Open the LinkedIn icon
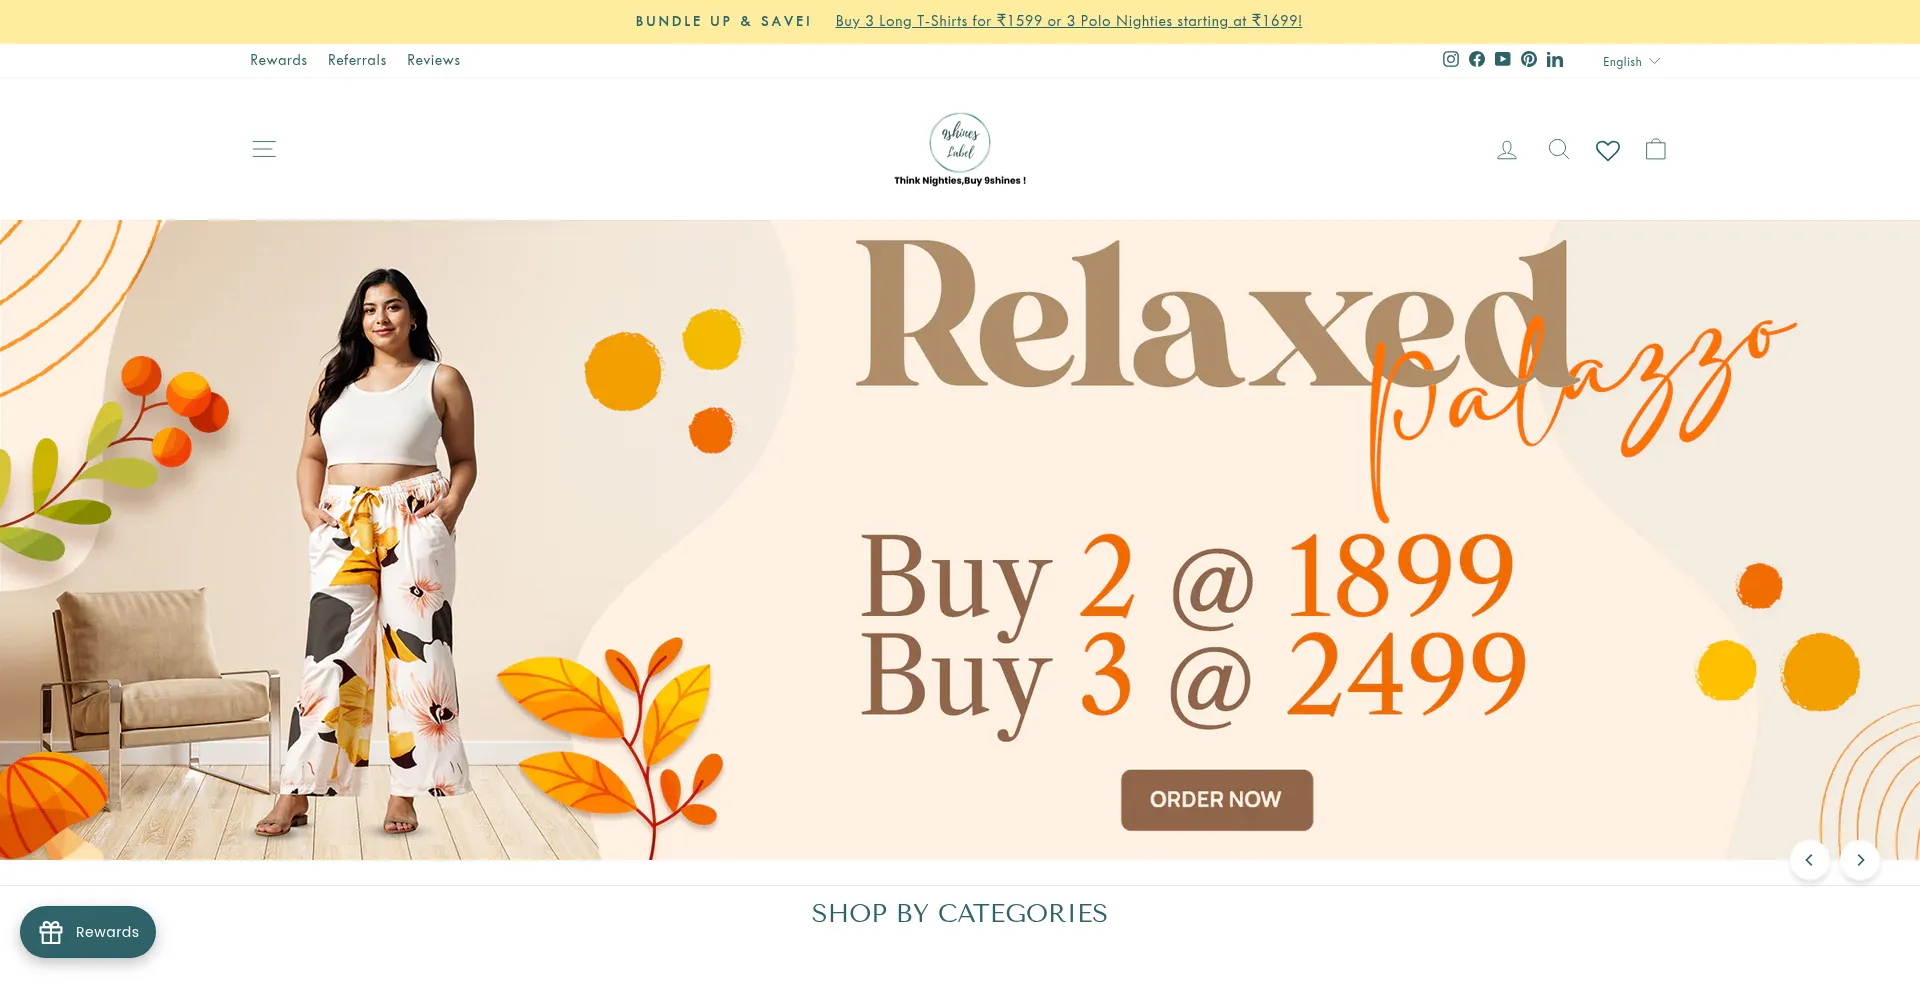 click(1554, 59)
